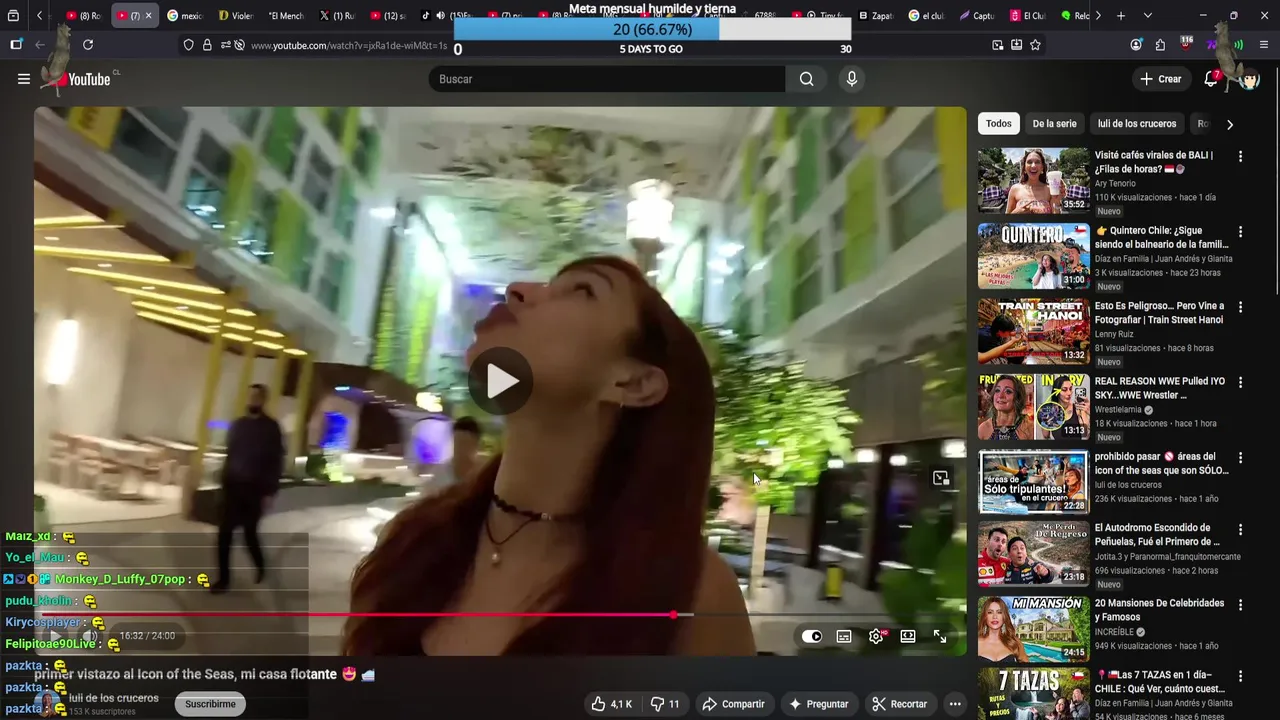Open options for Las 7 TAZAS video
Screen dimensions: 1280x720
(1240, 676)
